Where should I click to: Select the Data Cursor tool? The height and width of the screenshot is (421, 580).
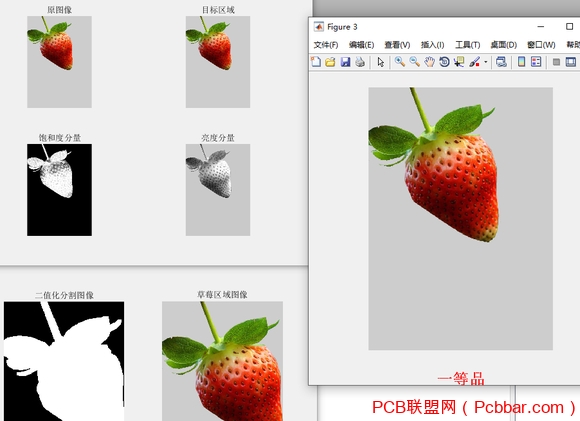(x=459, y=62)
